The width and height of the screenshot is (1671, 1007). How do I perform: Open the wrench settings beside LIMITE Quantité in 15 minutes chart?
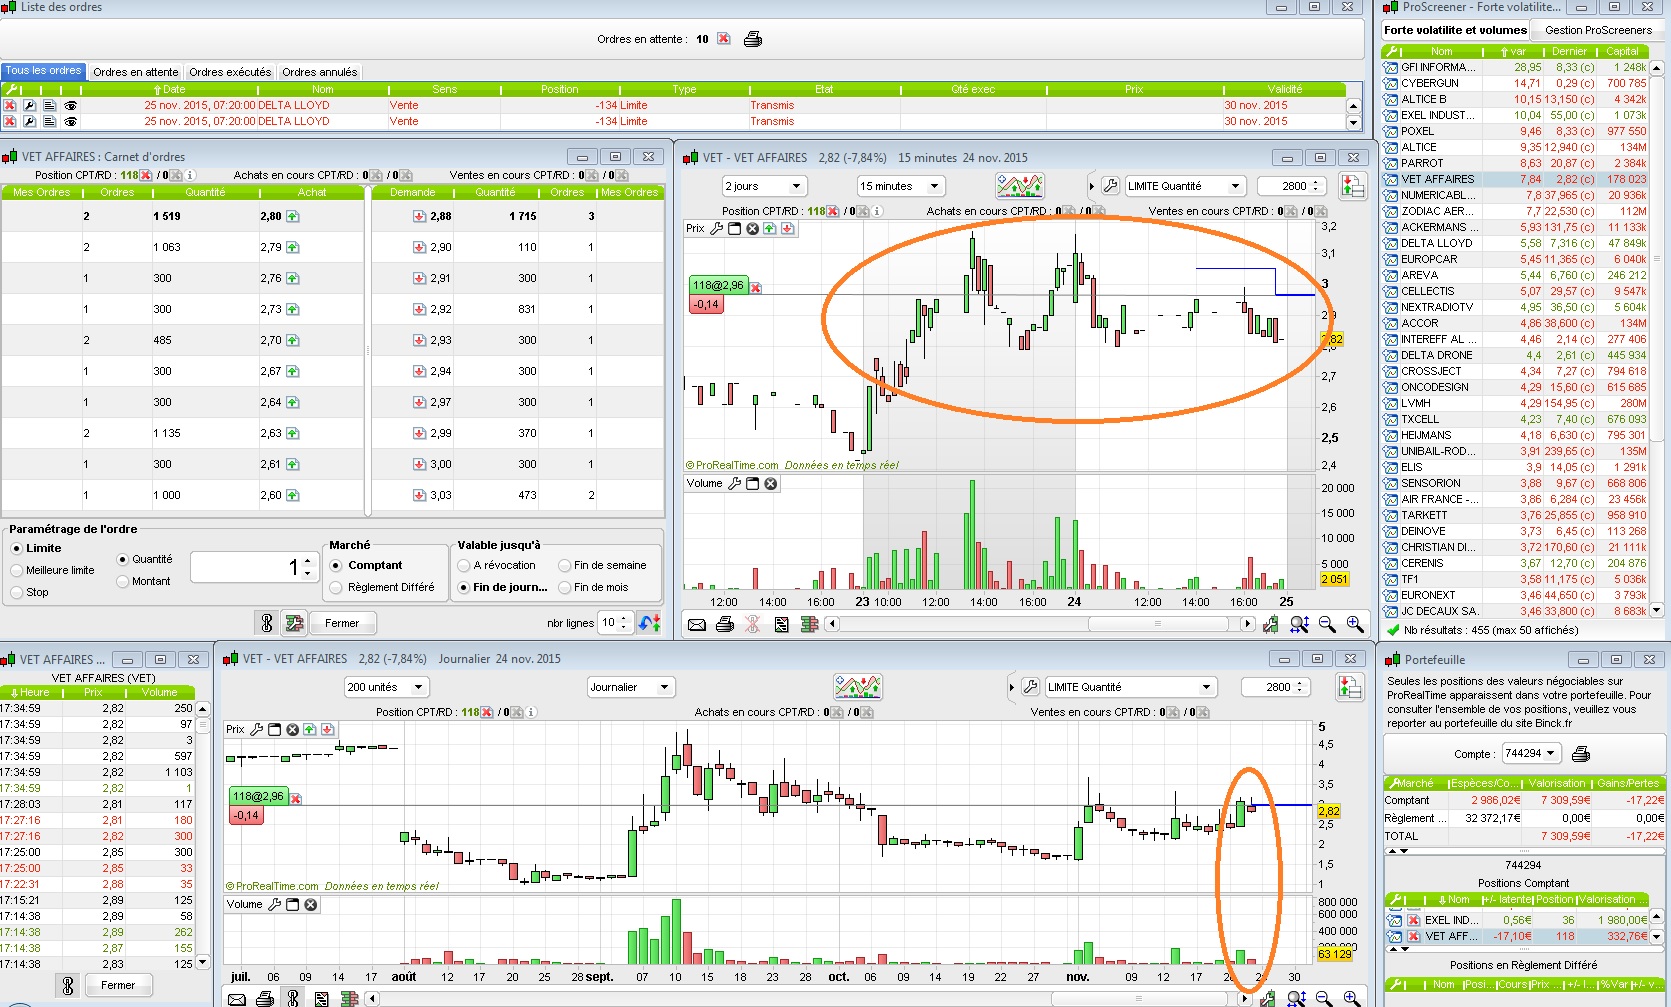coord(1110,186)
